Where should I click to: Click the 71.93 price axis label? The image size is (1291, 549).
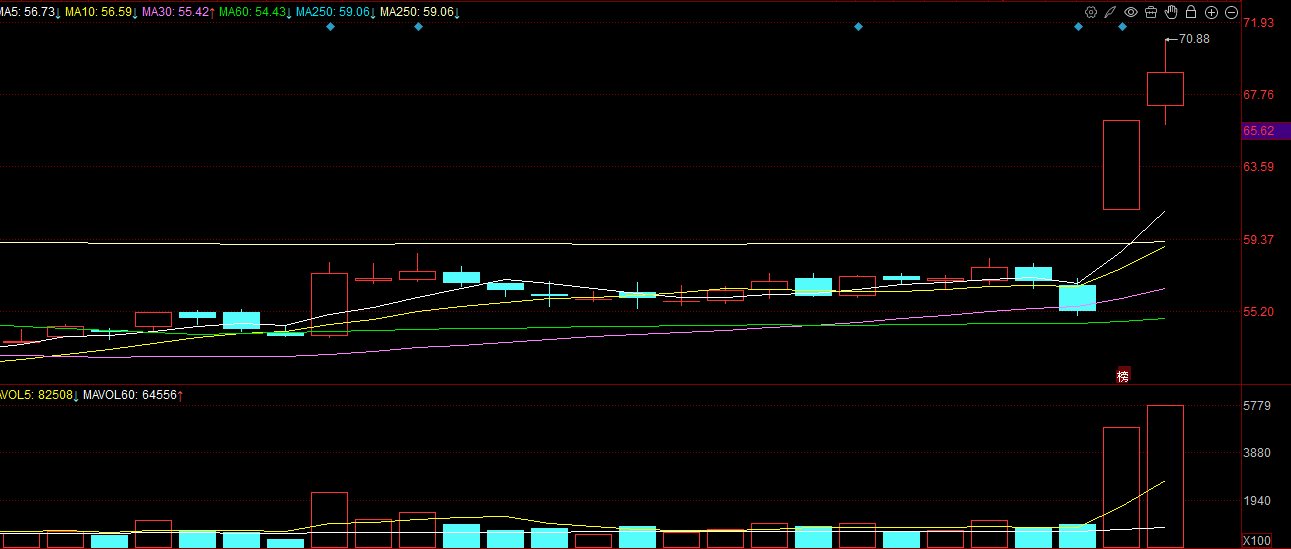tap(1258, 22)
